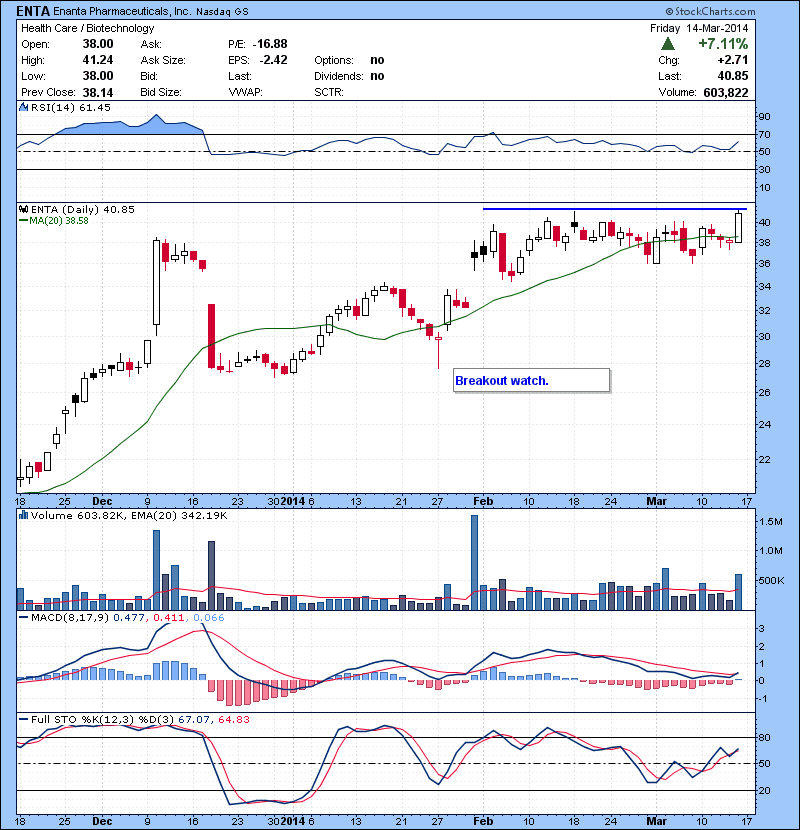Click the P/E value -16.88
The width and height of the screenshot is (800, 830).
point(270,44)
